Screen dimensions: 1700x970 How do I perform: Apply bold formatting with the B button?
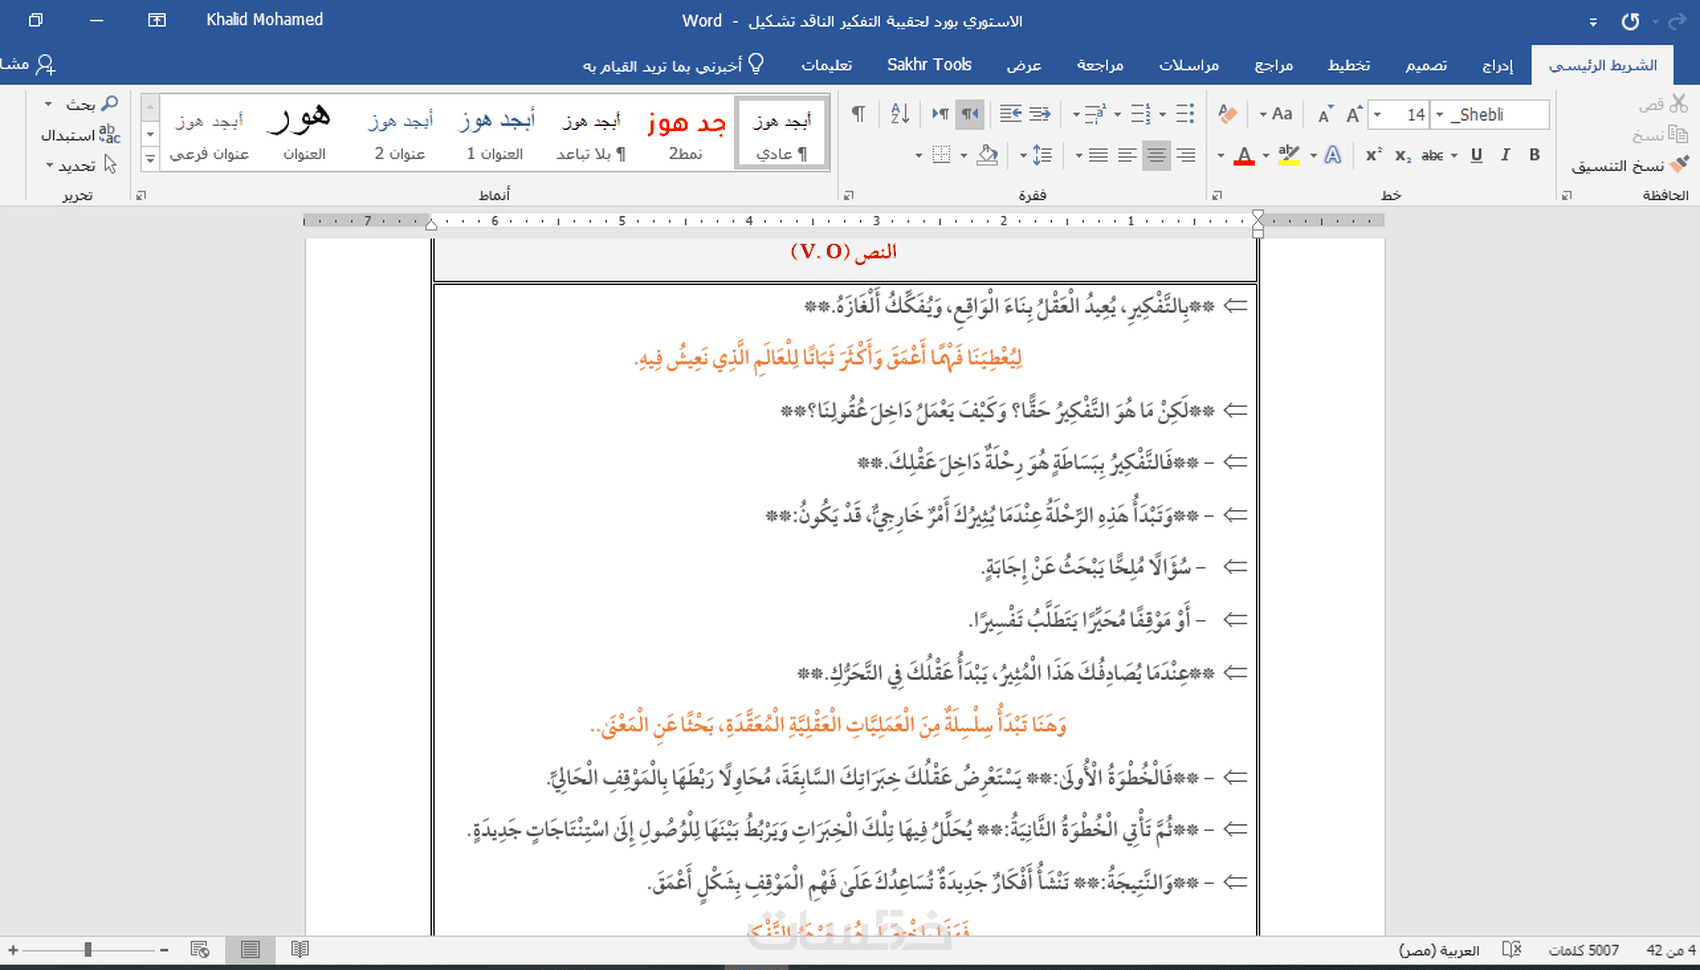point(1534,155)
